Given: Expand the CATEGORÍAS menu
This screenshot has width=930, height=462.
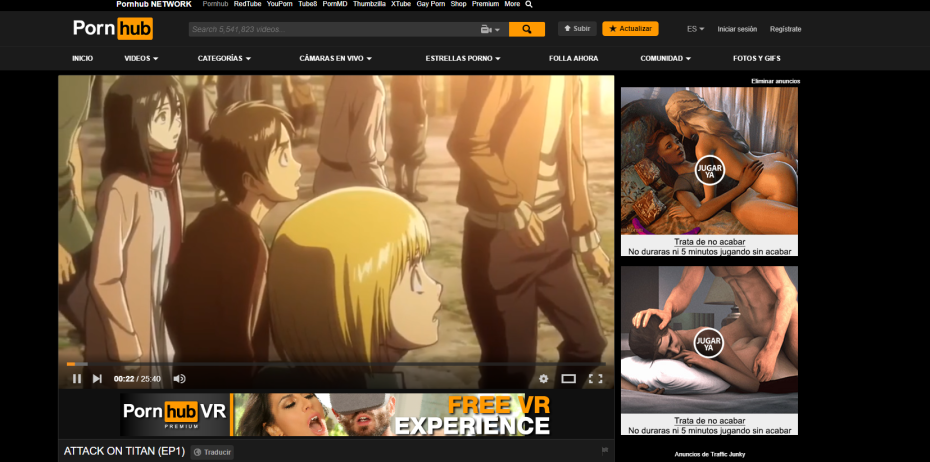Looking at the screenshot, I should pos(225,58).
